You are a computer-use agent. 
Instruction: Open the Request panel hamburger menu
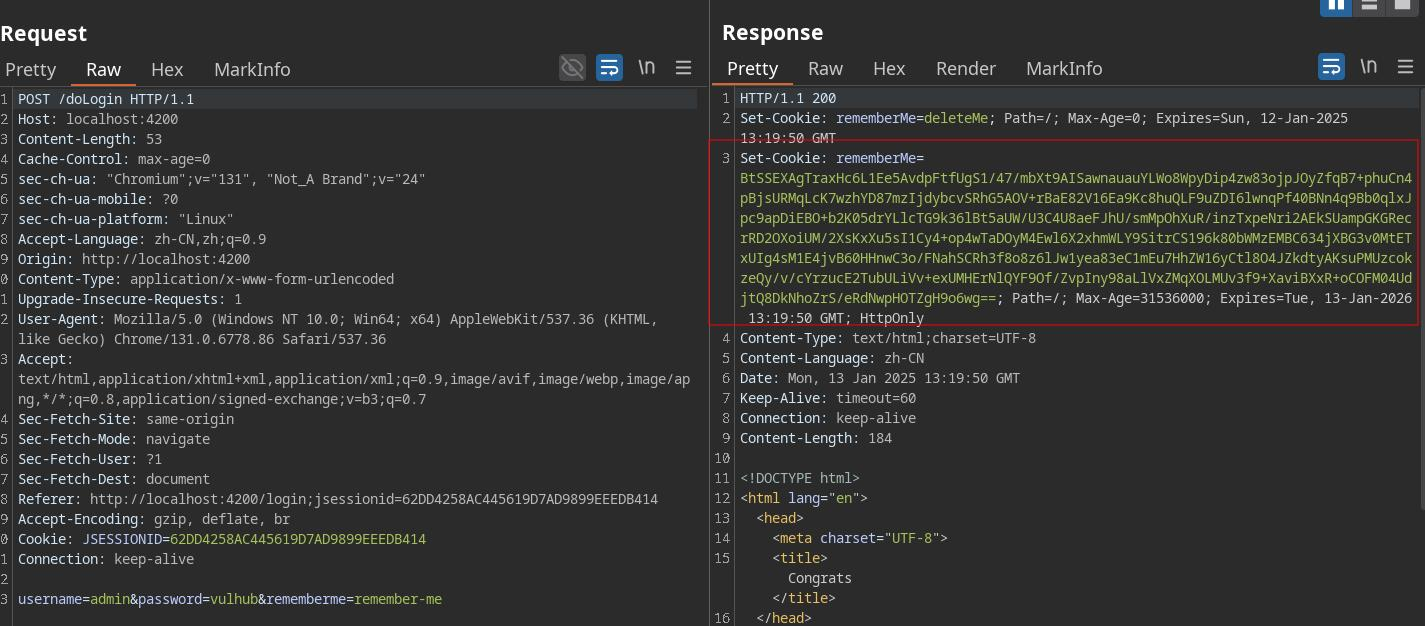click(684, 67)
